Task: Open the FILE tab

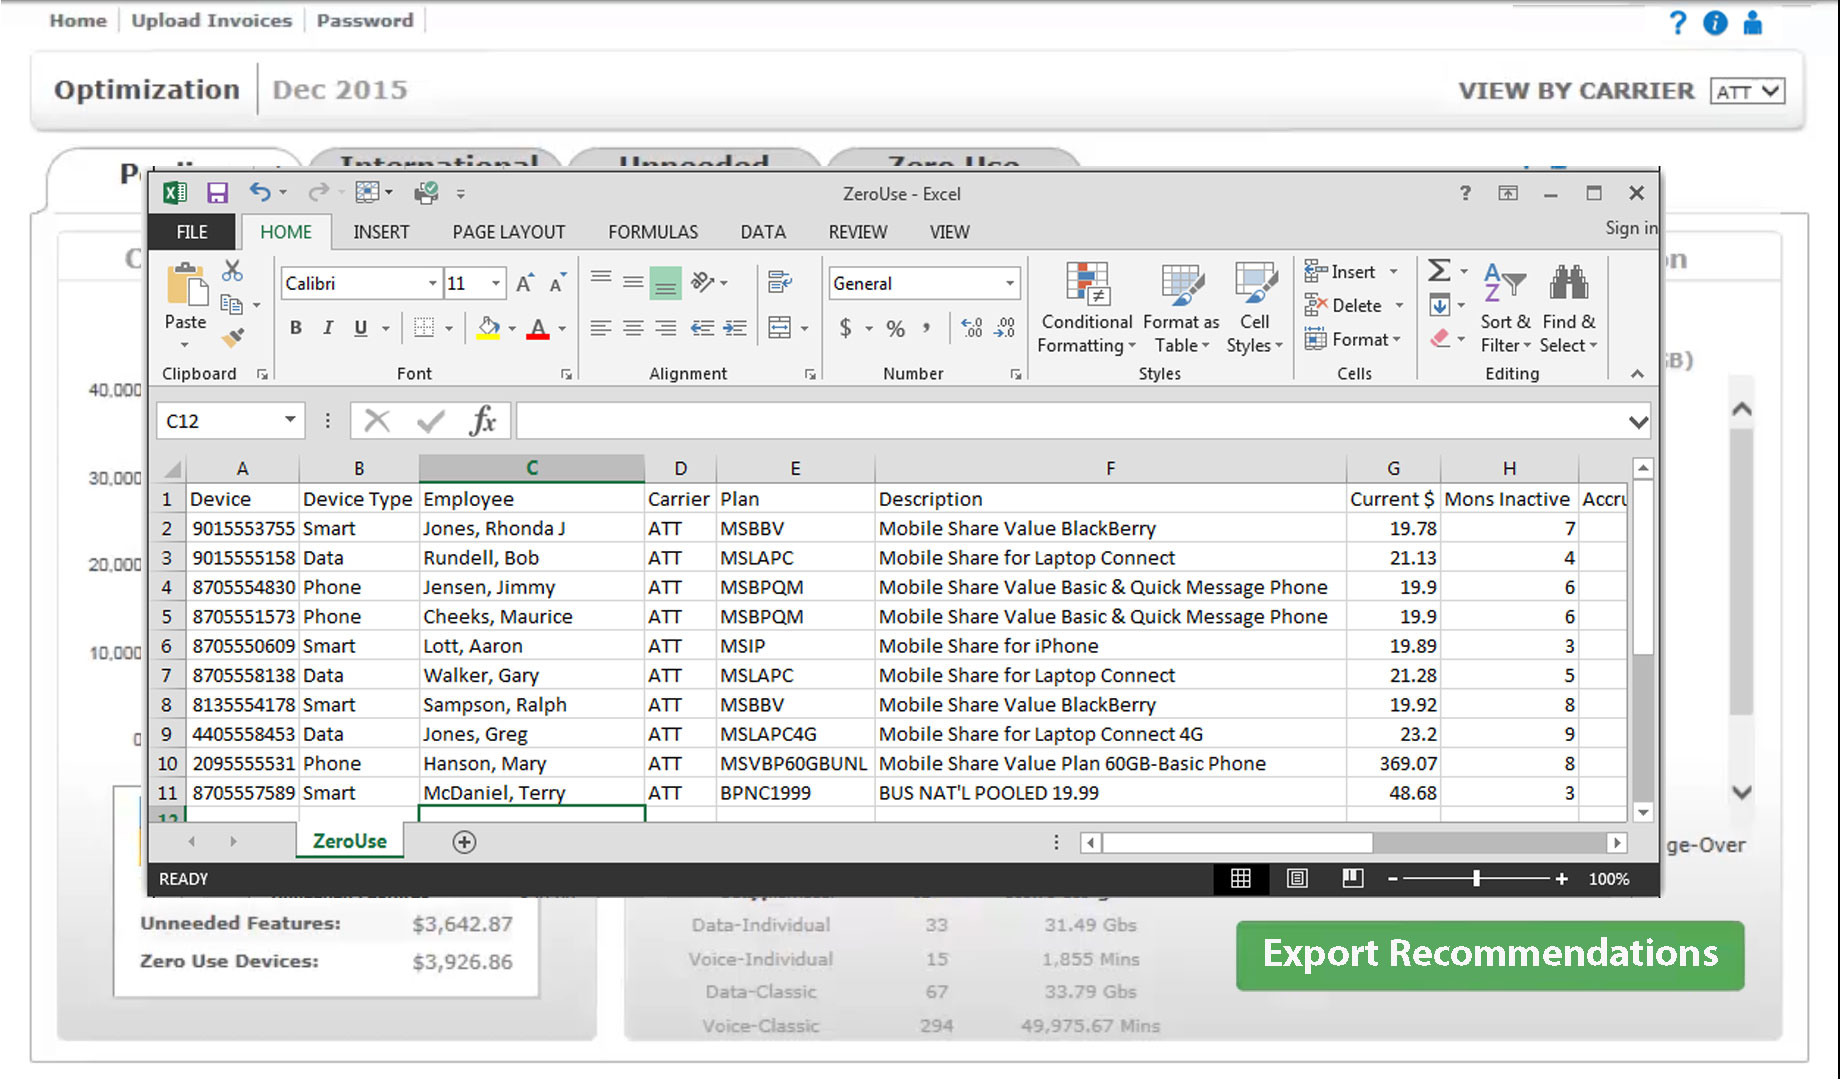Action: click(x=192, y=232)
